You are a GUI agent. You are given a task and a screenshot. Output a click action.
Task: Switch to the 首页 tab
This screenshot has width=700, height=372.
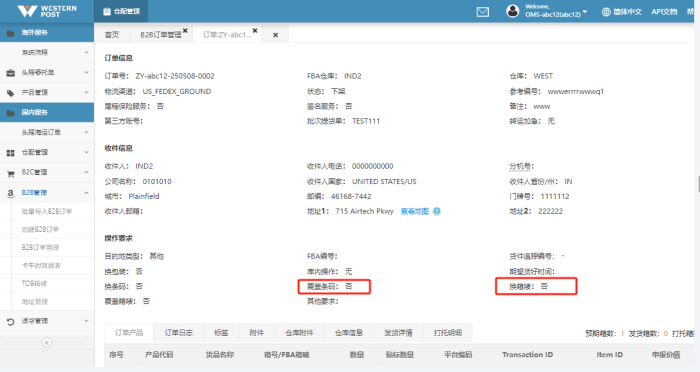coord(112,35)
